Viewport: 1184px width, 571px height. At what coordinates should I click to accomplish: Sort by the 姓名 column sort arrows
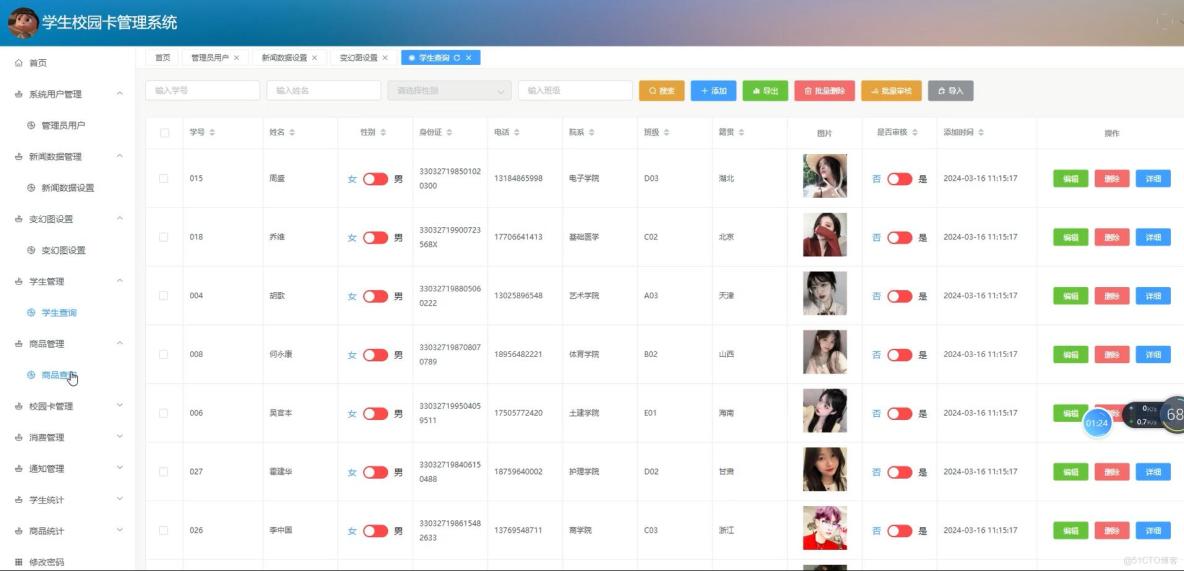click(x=291, y=133)
